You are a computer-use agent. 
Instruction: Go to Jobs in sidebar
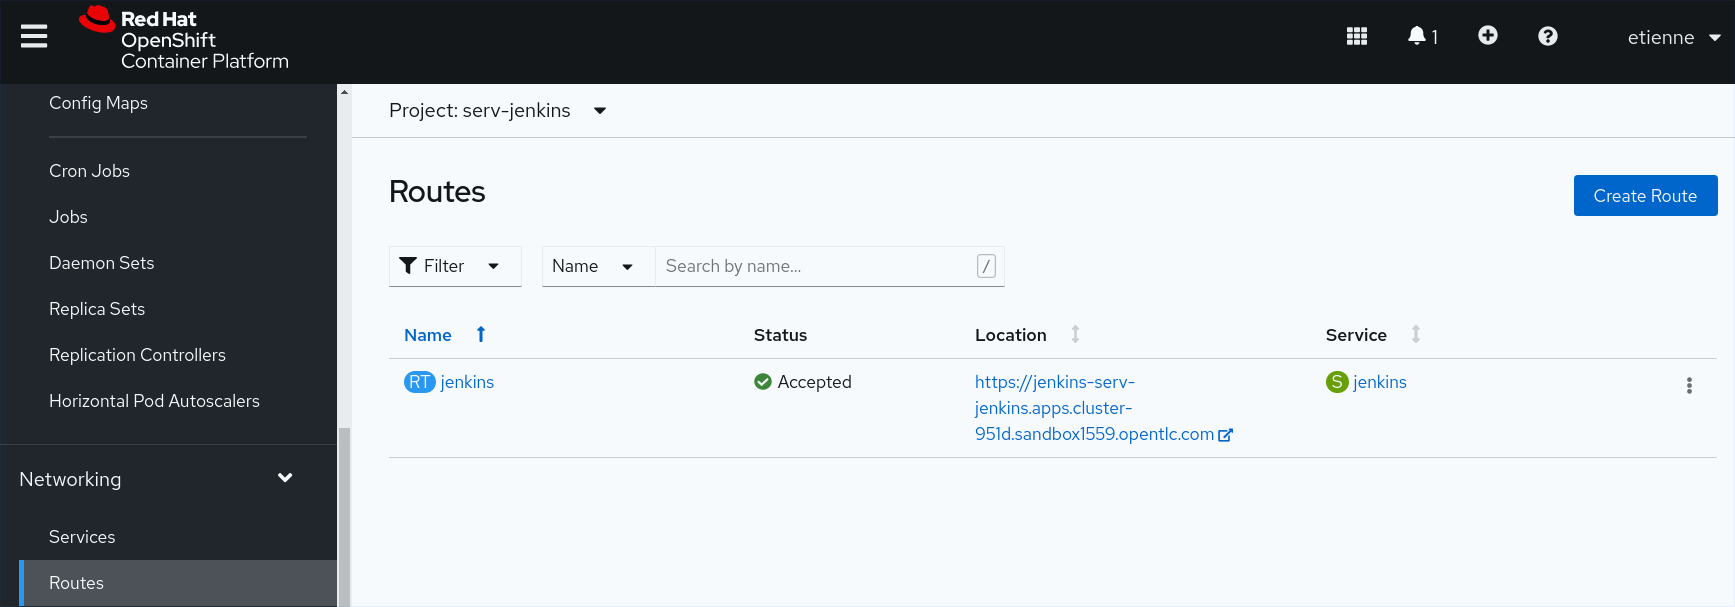(x=68, y=217)
